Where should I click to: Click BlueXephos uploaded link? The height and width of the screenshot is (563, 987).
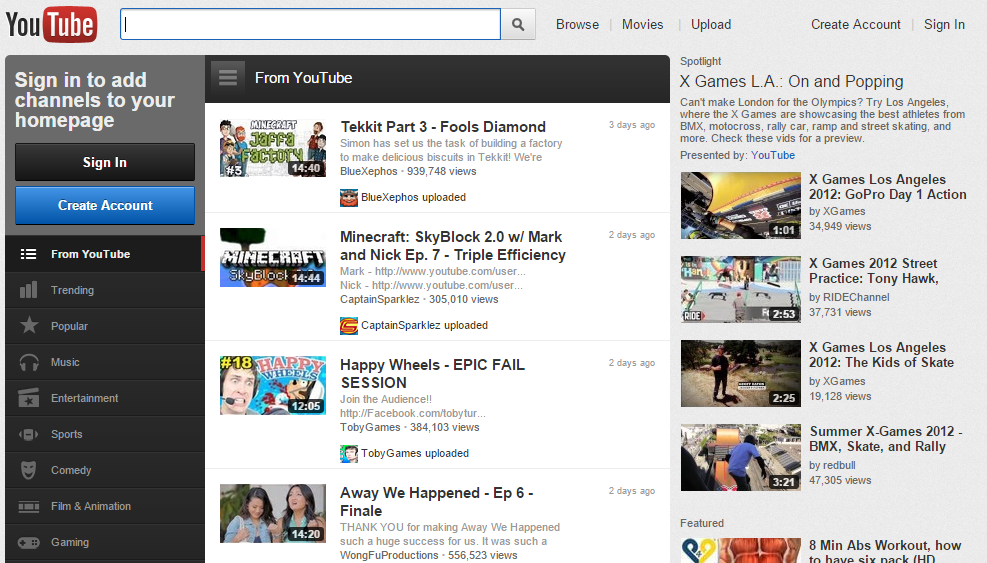click(x=413, y=198)
